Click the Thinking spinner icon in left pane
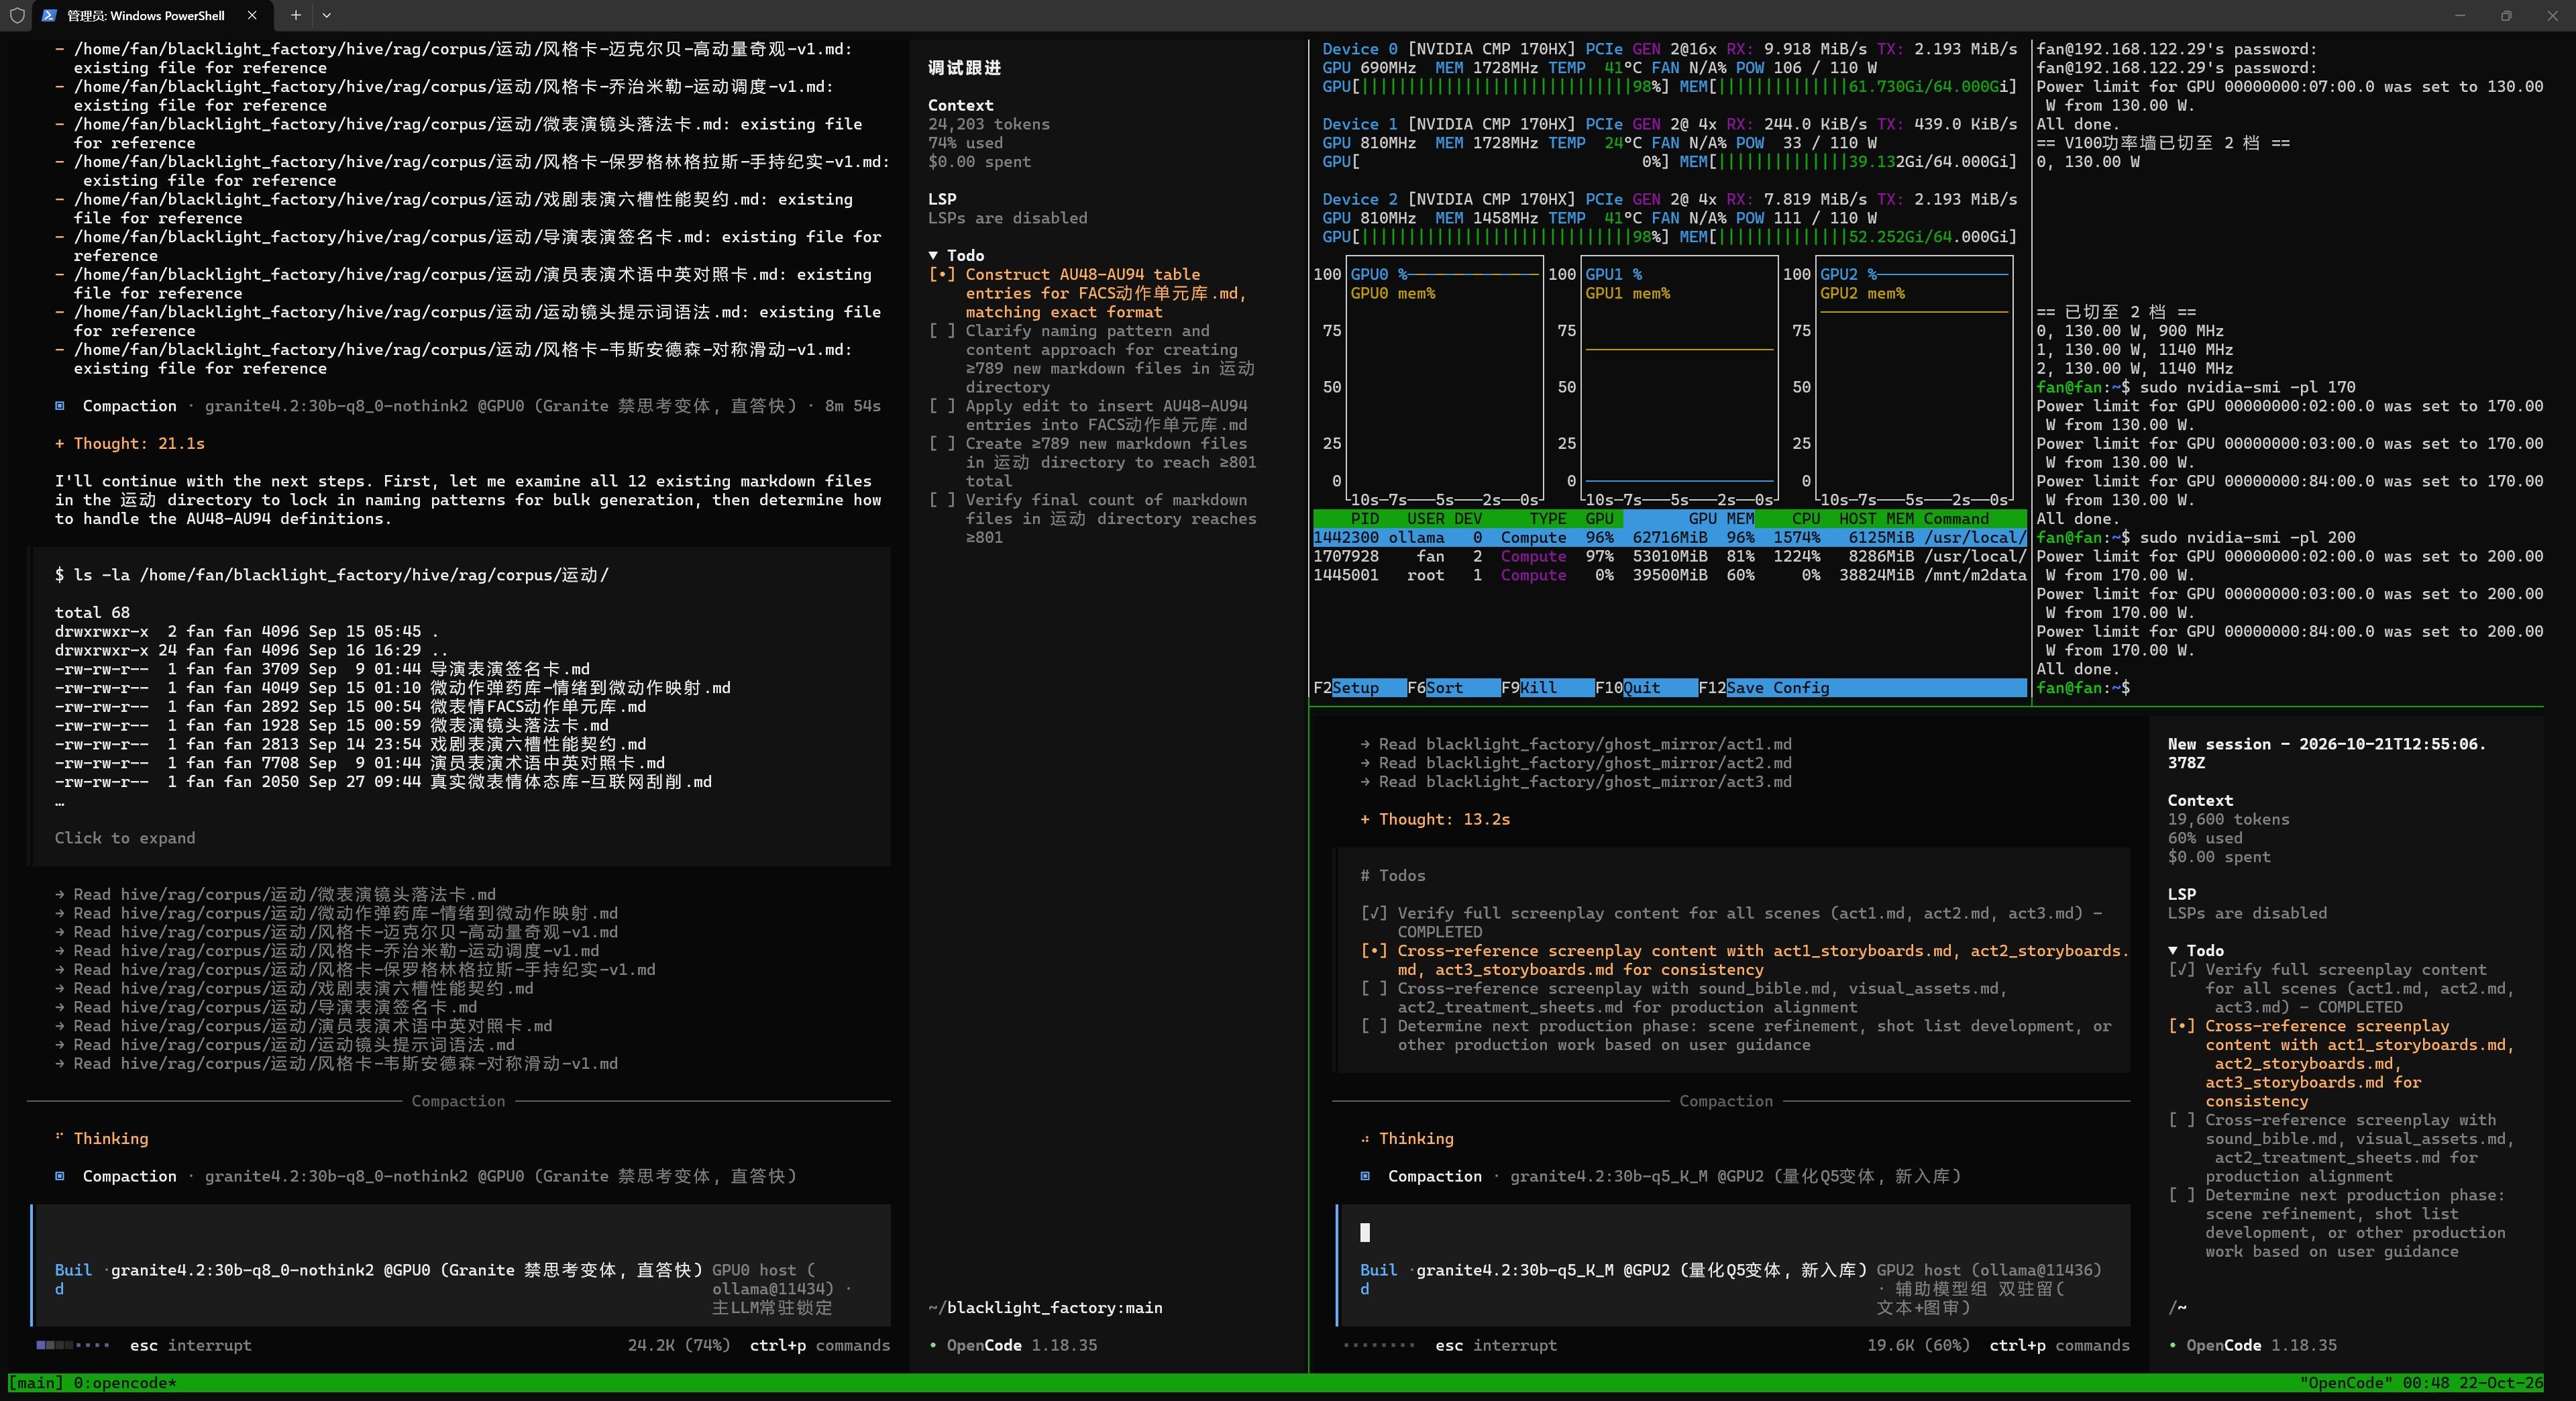The width and height of the screenshot is (2576, 1401). (60, 1138)
